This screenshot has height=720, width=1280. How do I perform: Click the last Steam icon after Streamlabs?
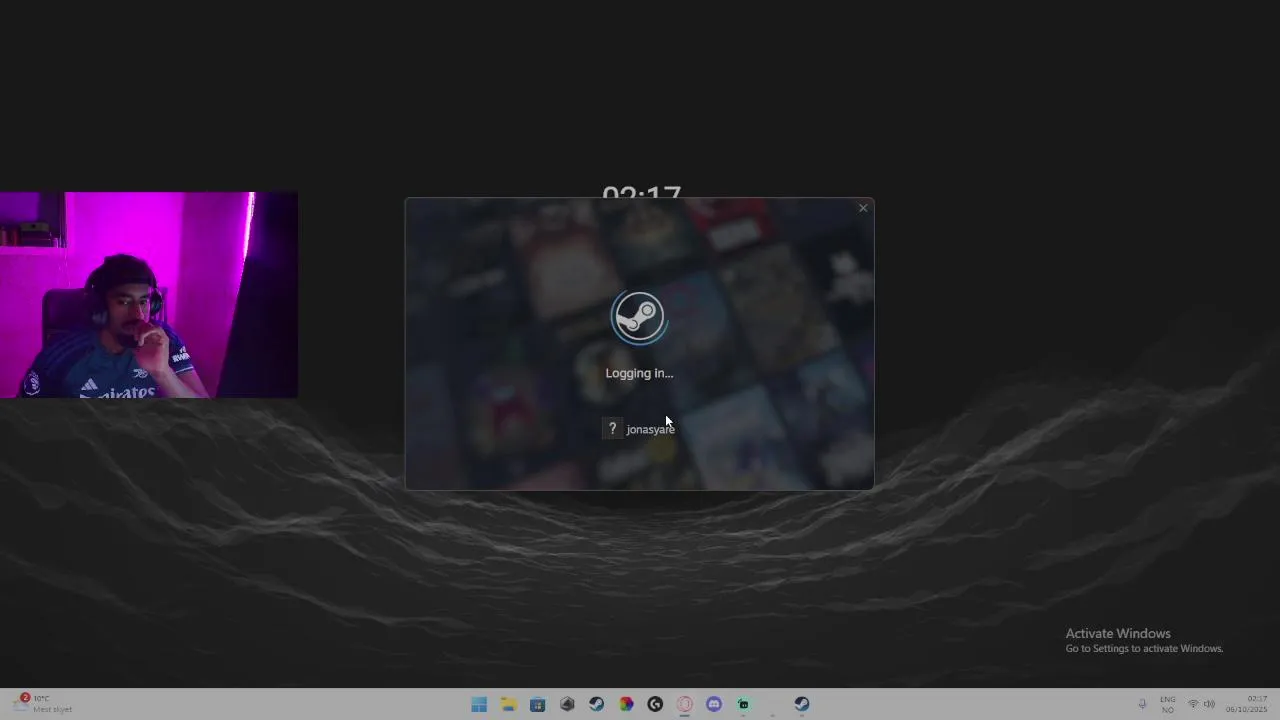point(802,704)
